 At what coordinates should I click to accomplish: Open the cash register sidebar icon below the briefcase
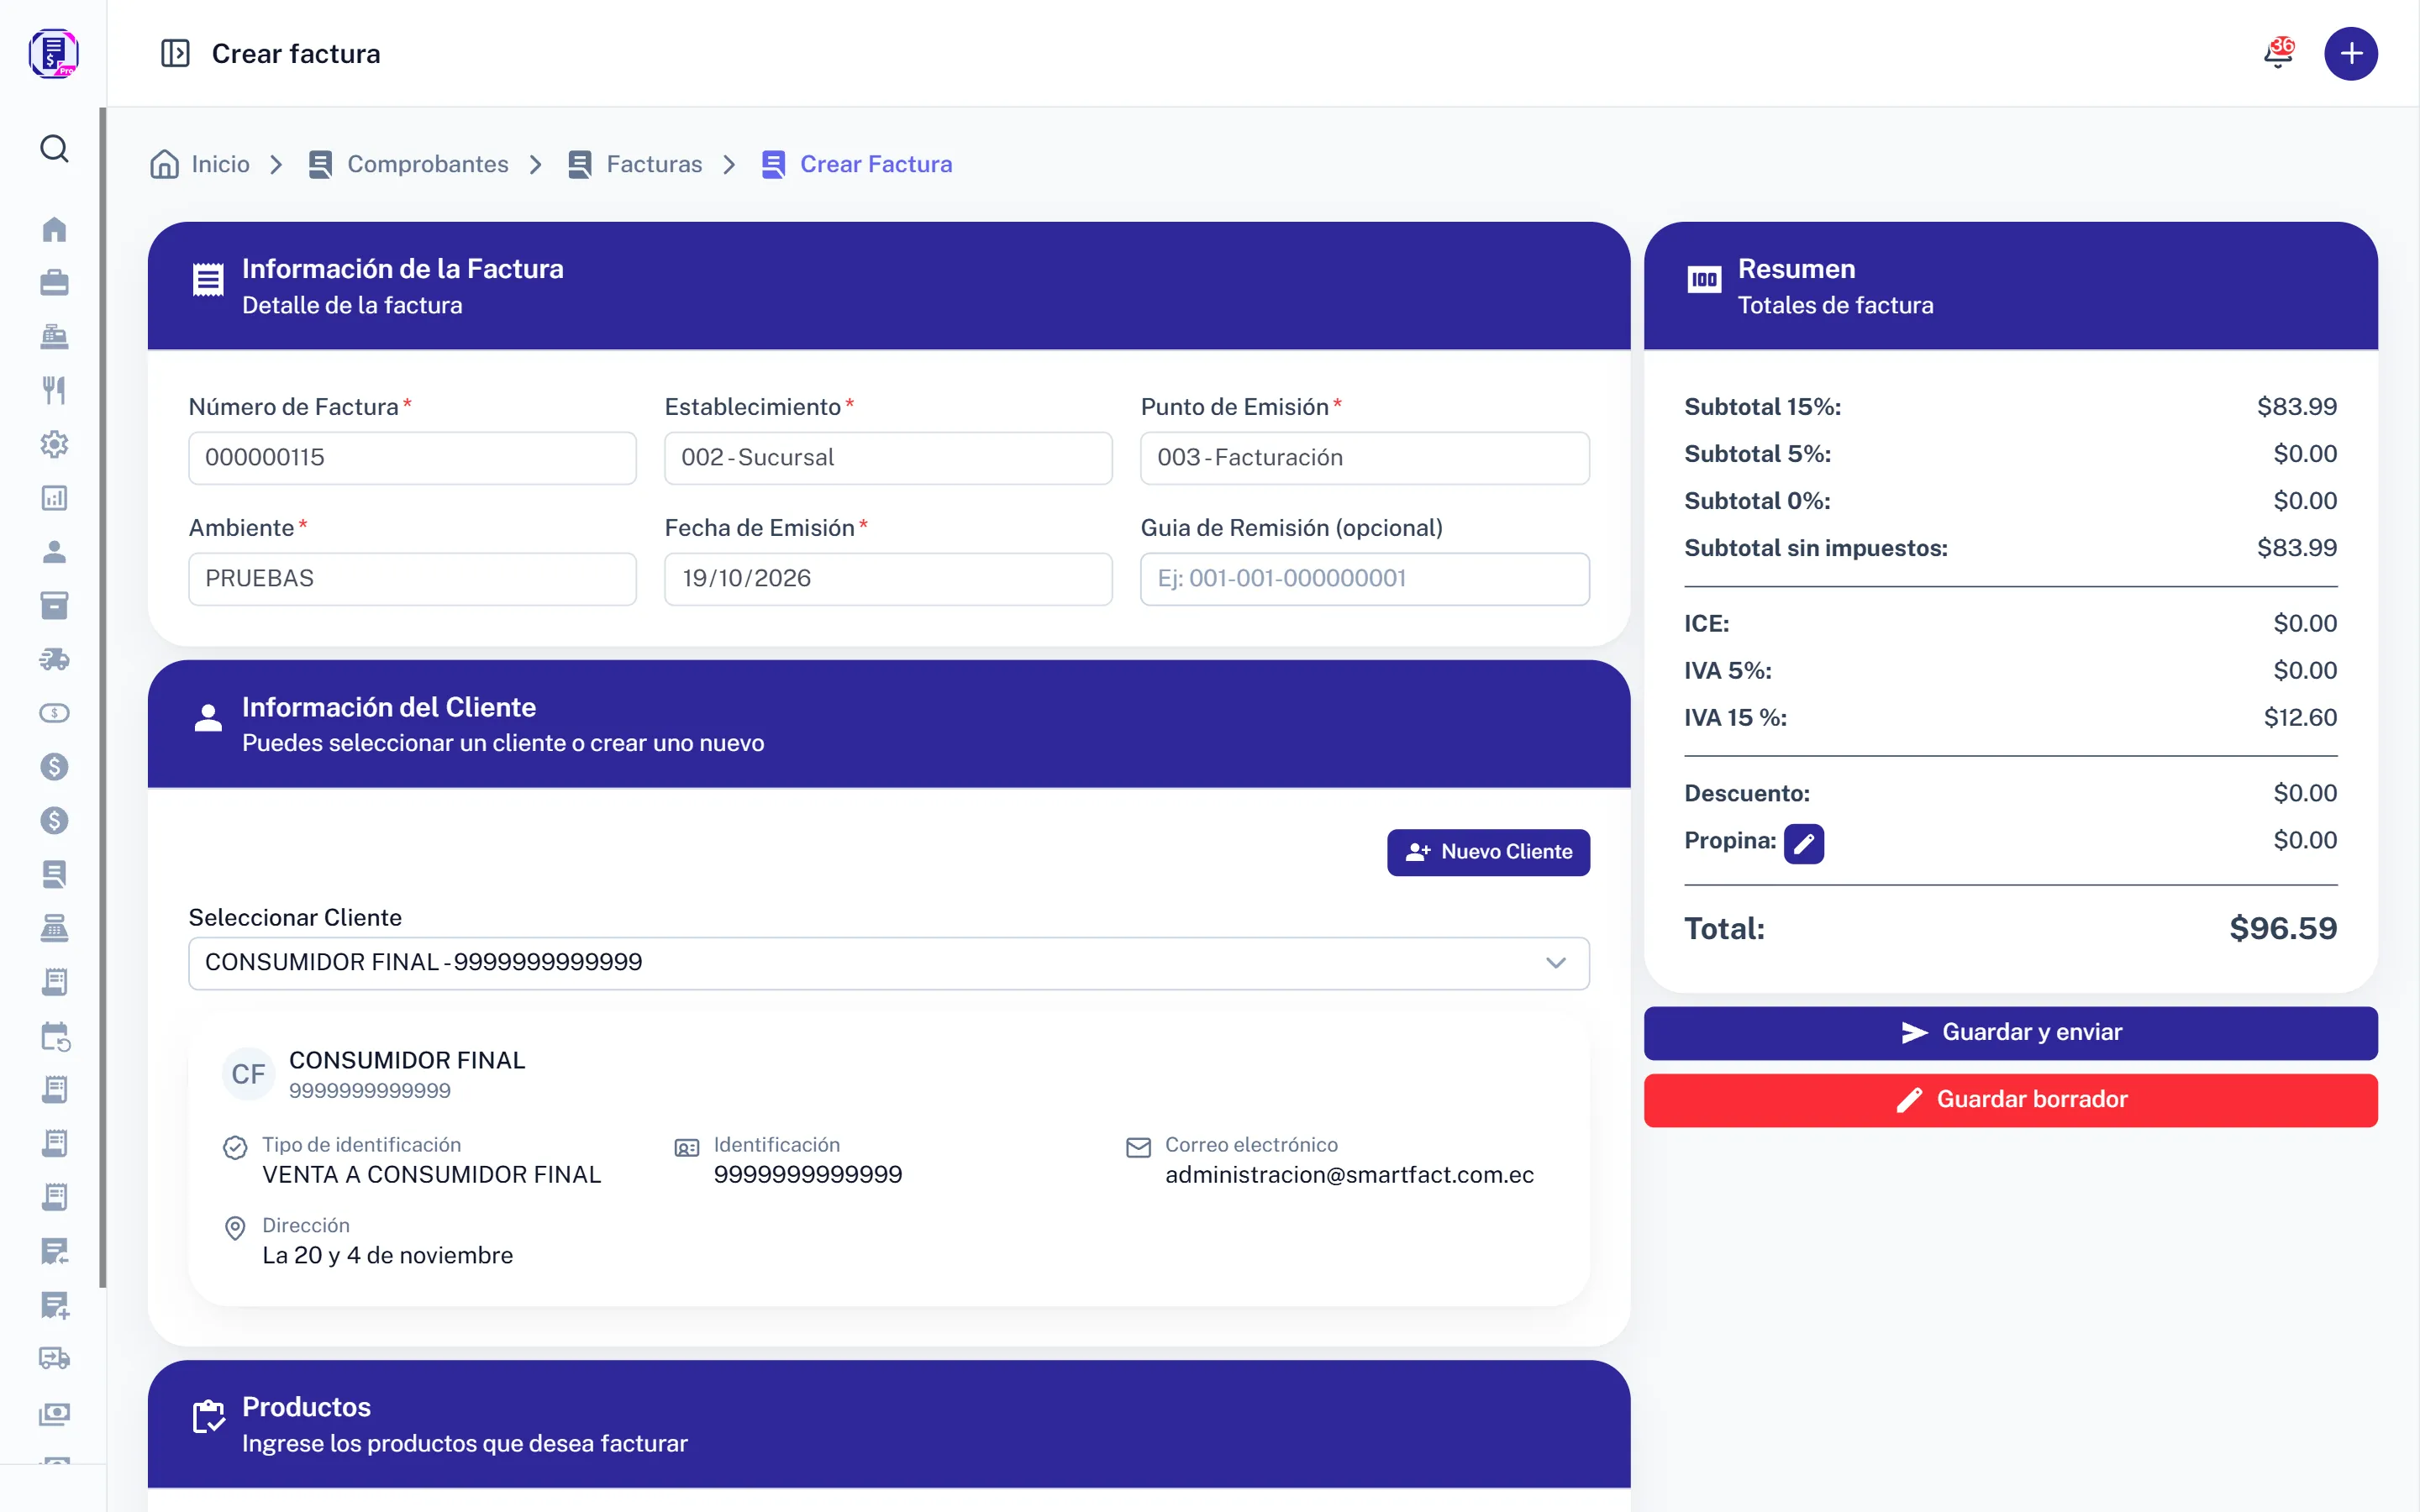point(54,337)
